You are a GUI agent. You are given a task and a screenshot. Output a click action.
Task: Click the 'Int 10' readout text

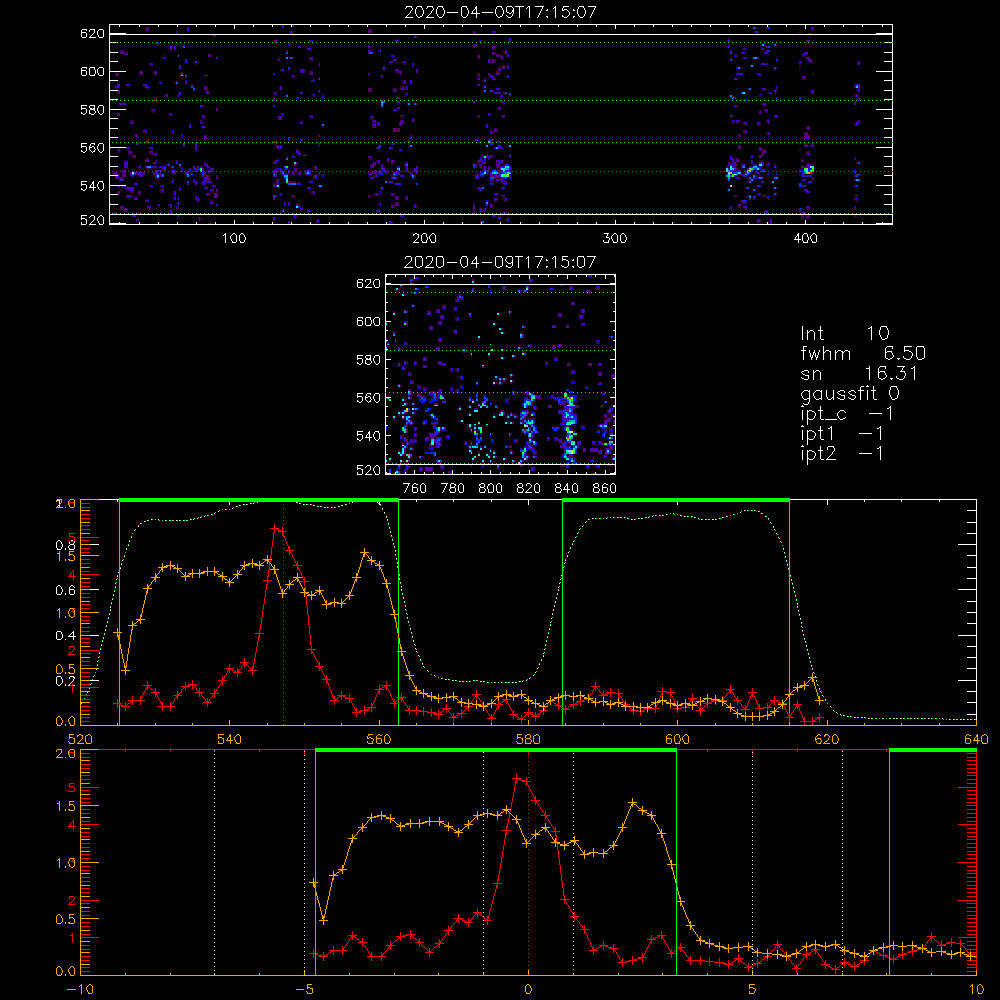[844, 333]
